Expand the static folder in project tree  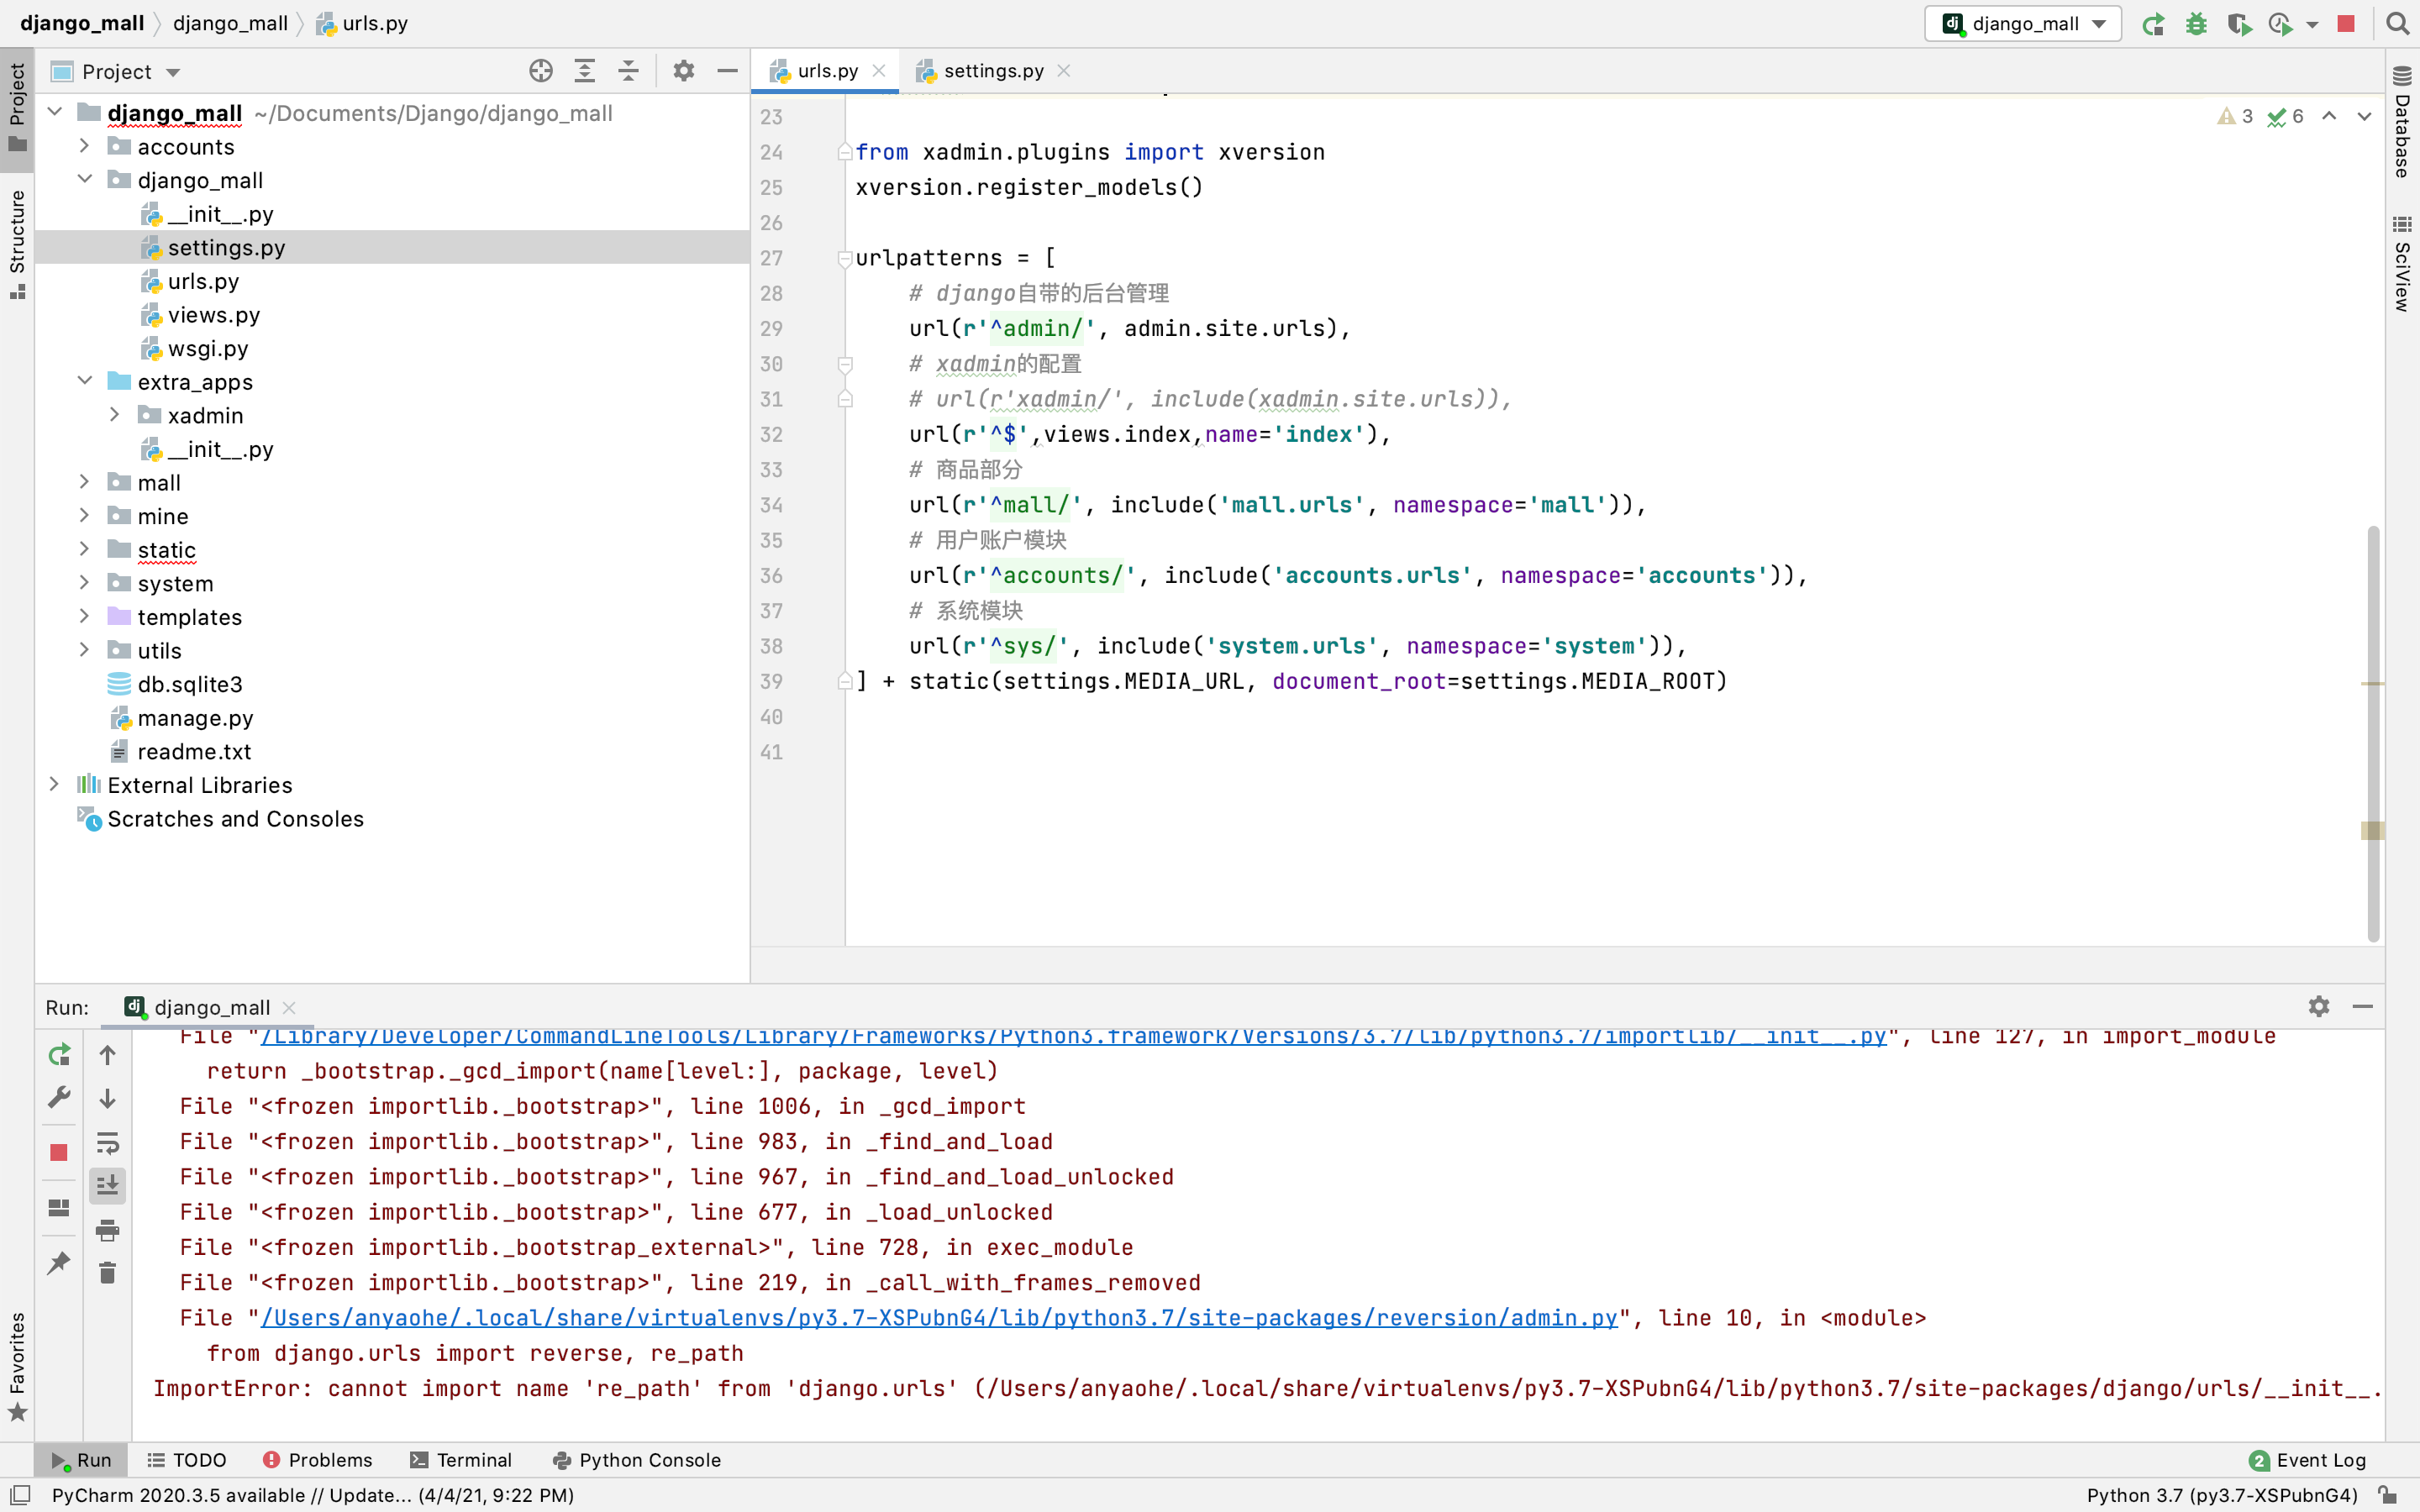coord(84,549)
